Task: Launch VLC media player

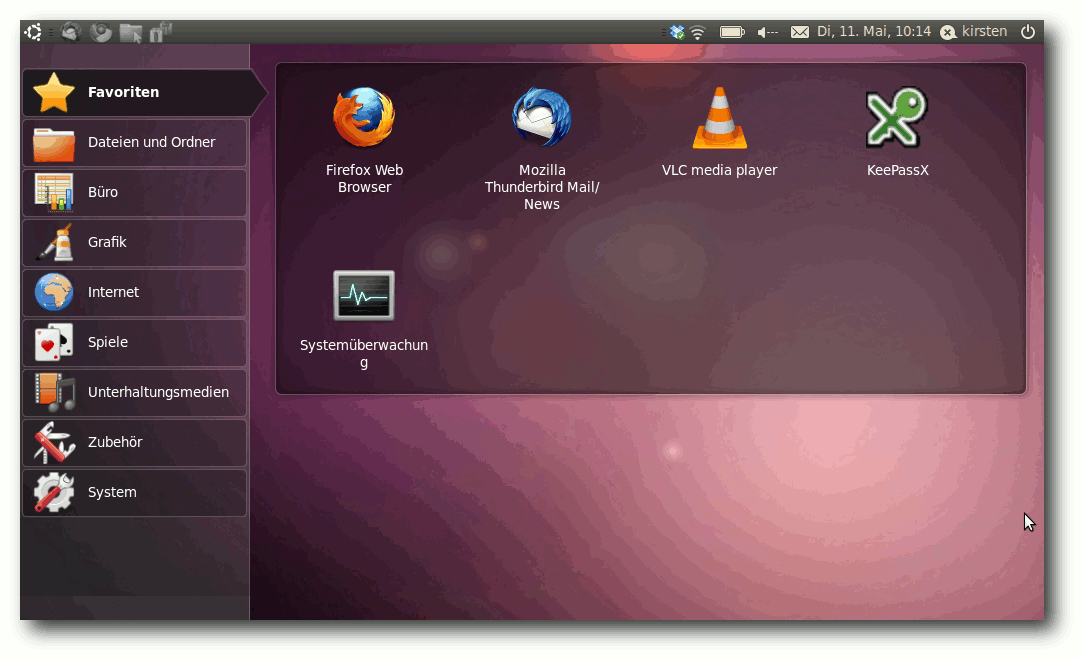Action: tap(720, 132)
